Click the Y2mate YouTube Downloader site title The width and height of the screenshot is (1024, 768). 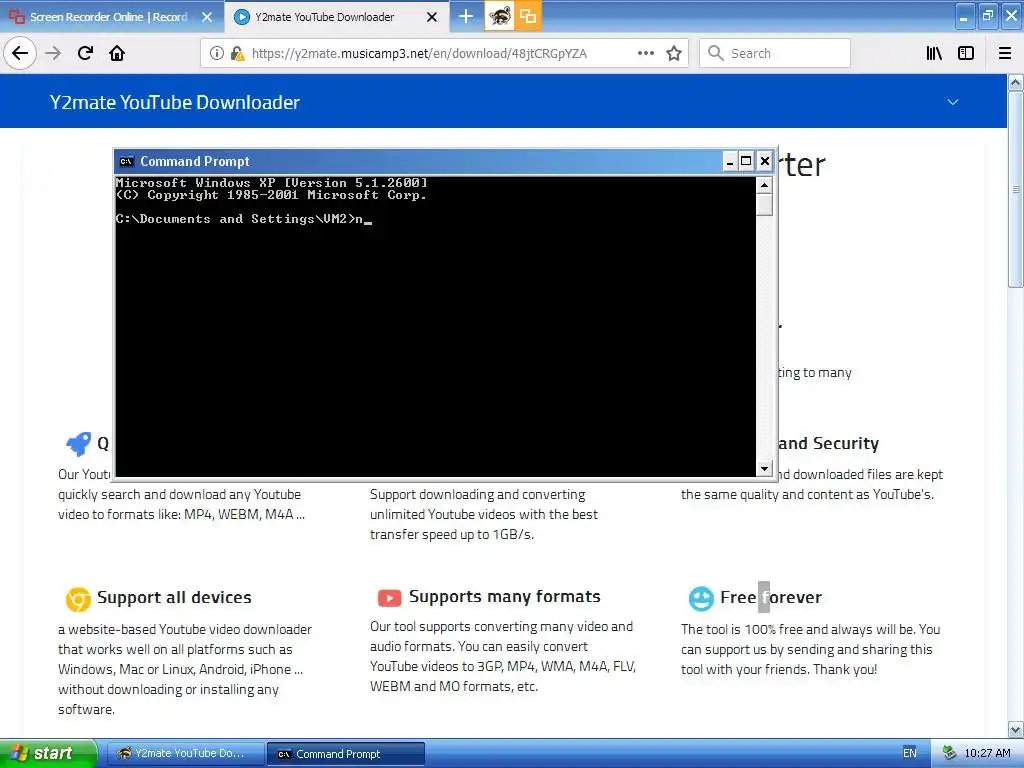174,103
